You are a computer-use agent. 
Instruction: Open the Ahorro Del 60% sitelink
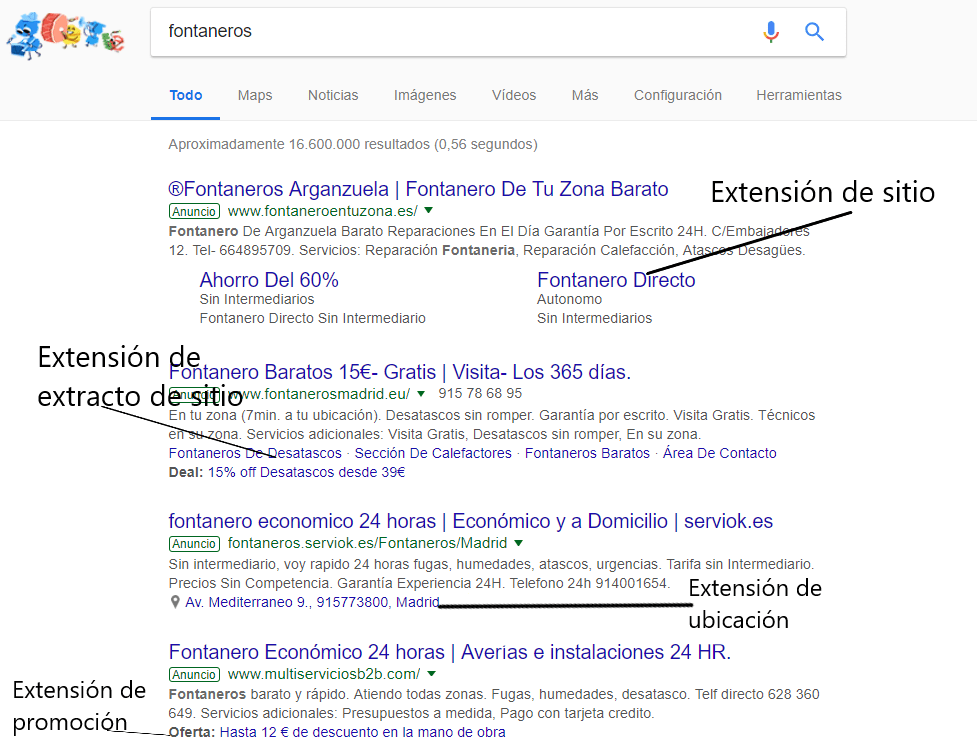coord(269,280)
